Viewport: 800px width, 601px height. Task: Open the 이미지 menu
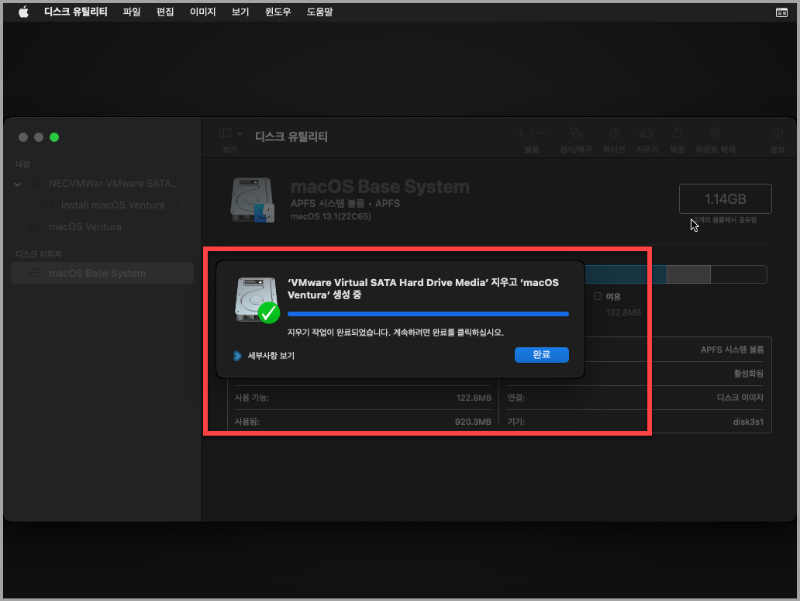click(x=203, y=12)
